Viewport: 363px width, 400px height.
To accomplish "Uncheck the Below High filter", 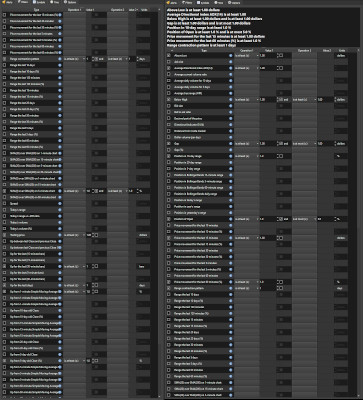I will coord(169,100).
